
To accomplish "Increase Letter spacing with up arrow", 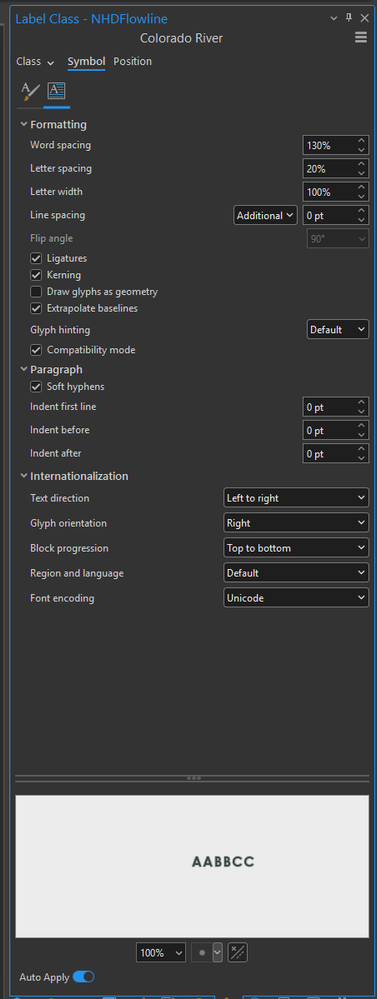I will [x=361, y=164].
